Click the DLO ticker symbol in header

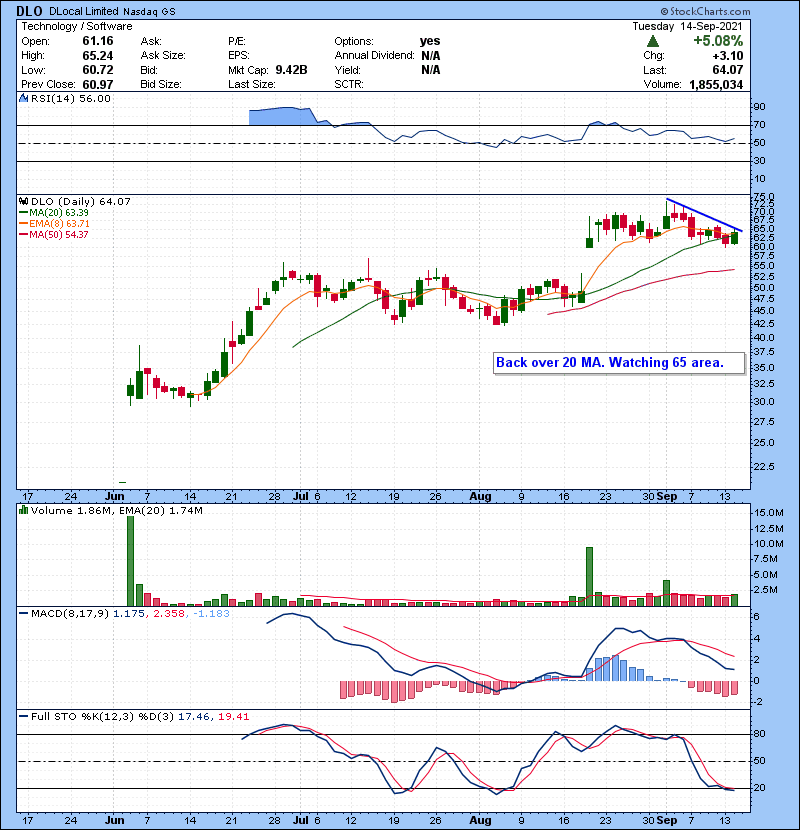coord(30,11)
